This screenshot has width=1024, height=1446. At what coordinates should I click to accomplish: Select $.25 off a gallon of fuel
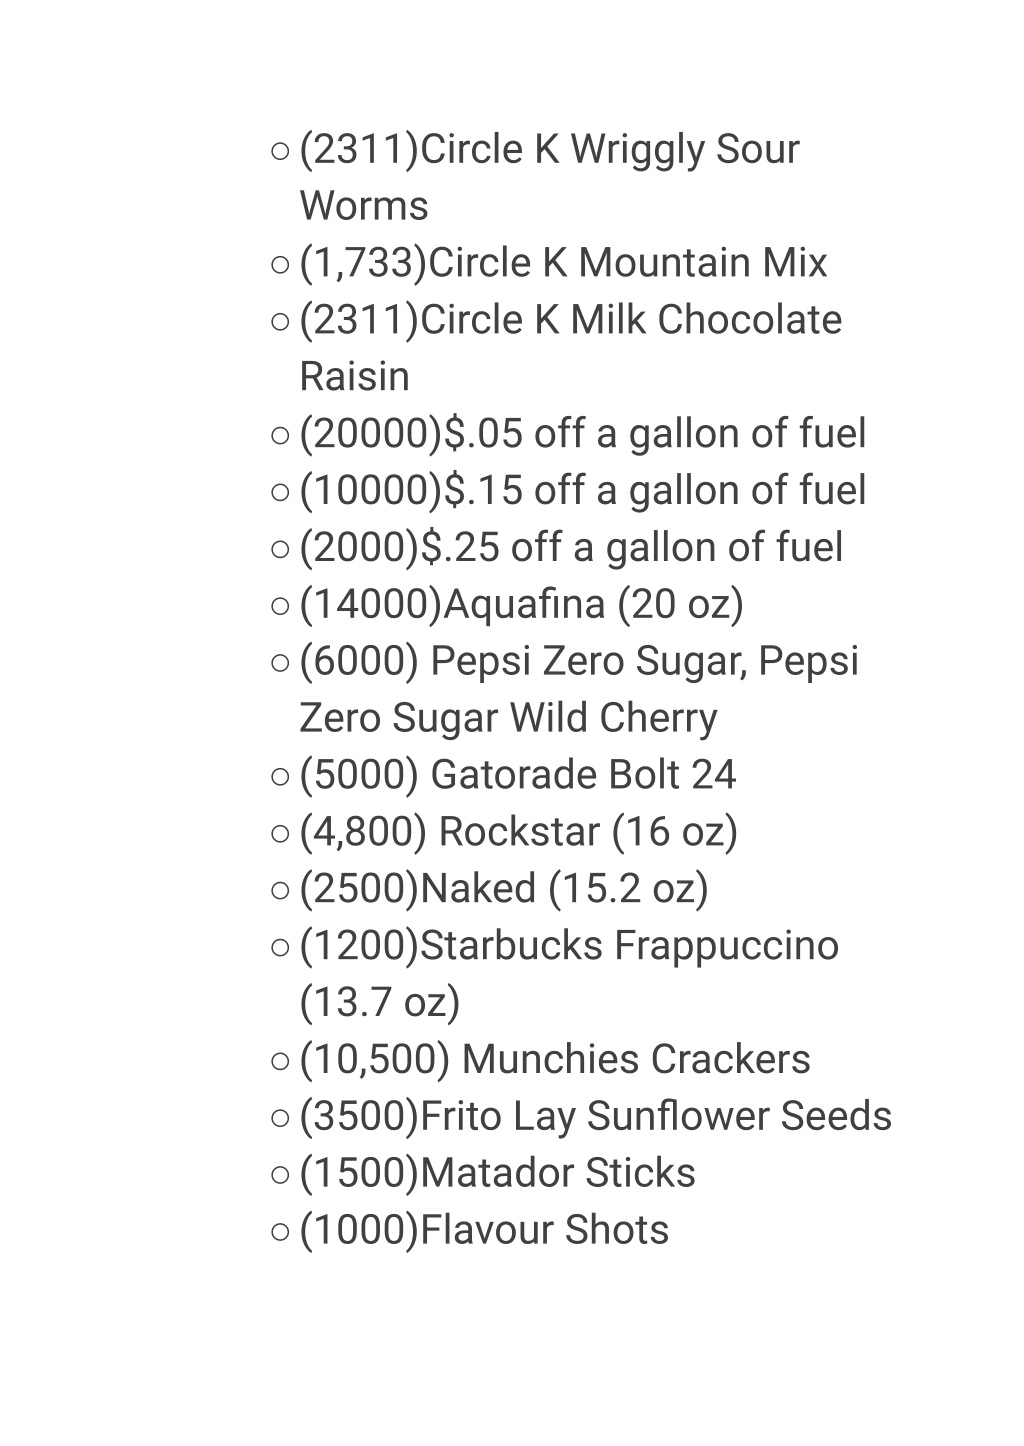(571, 548)
